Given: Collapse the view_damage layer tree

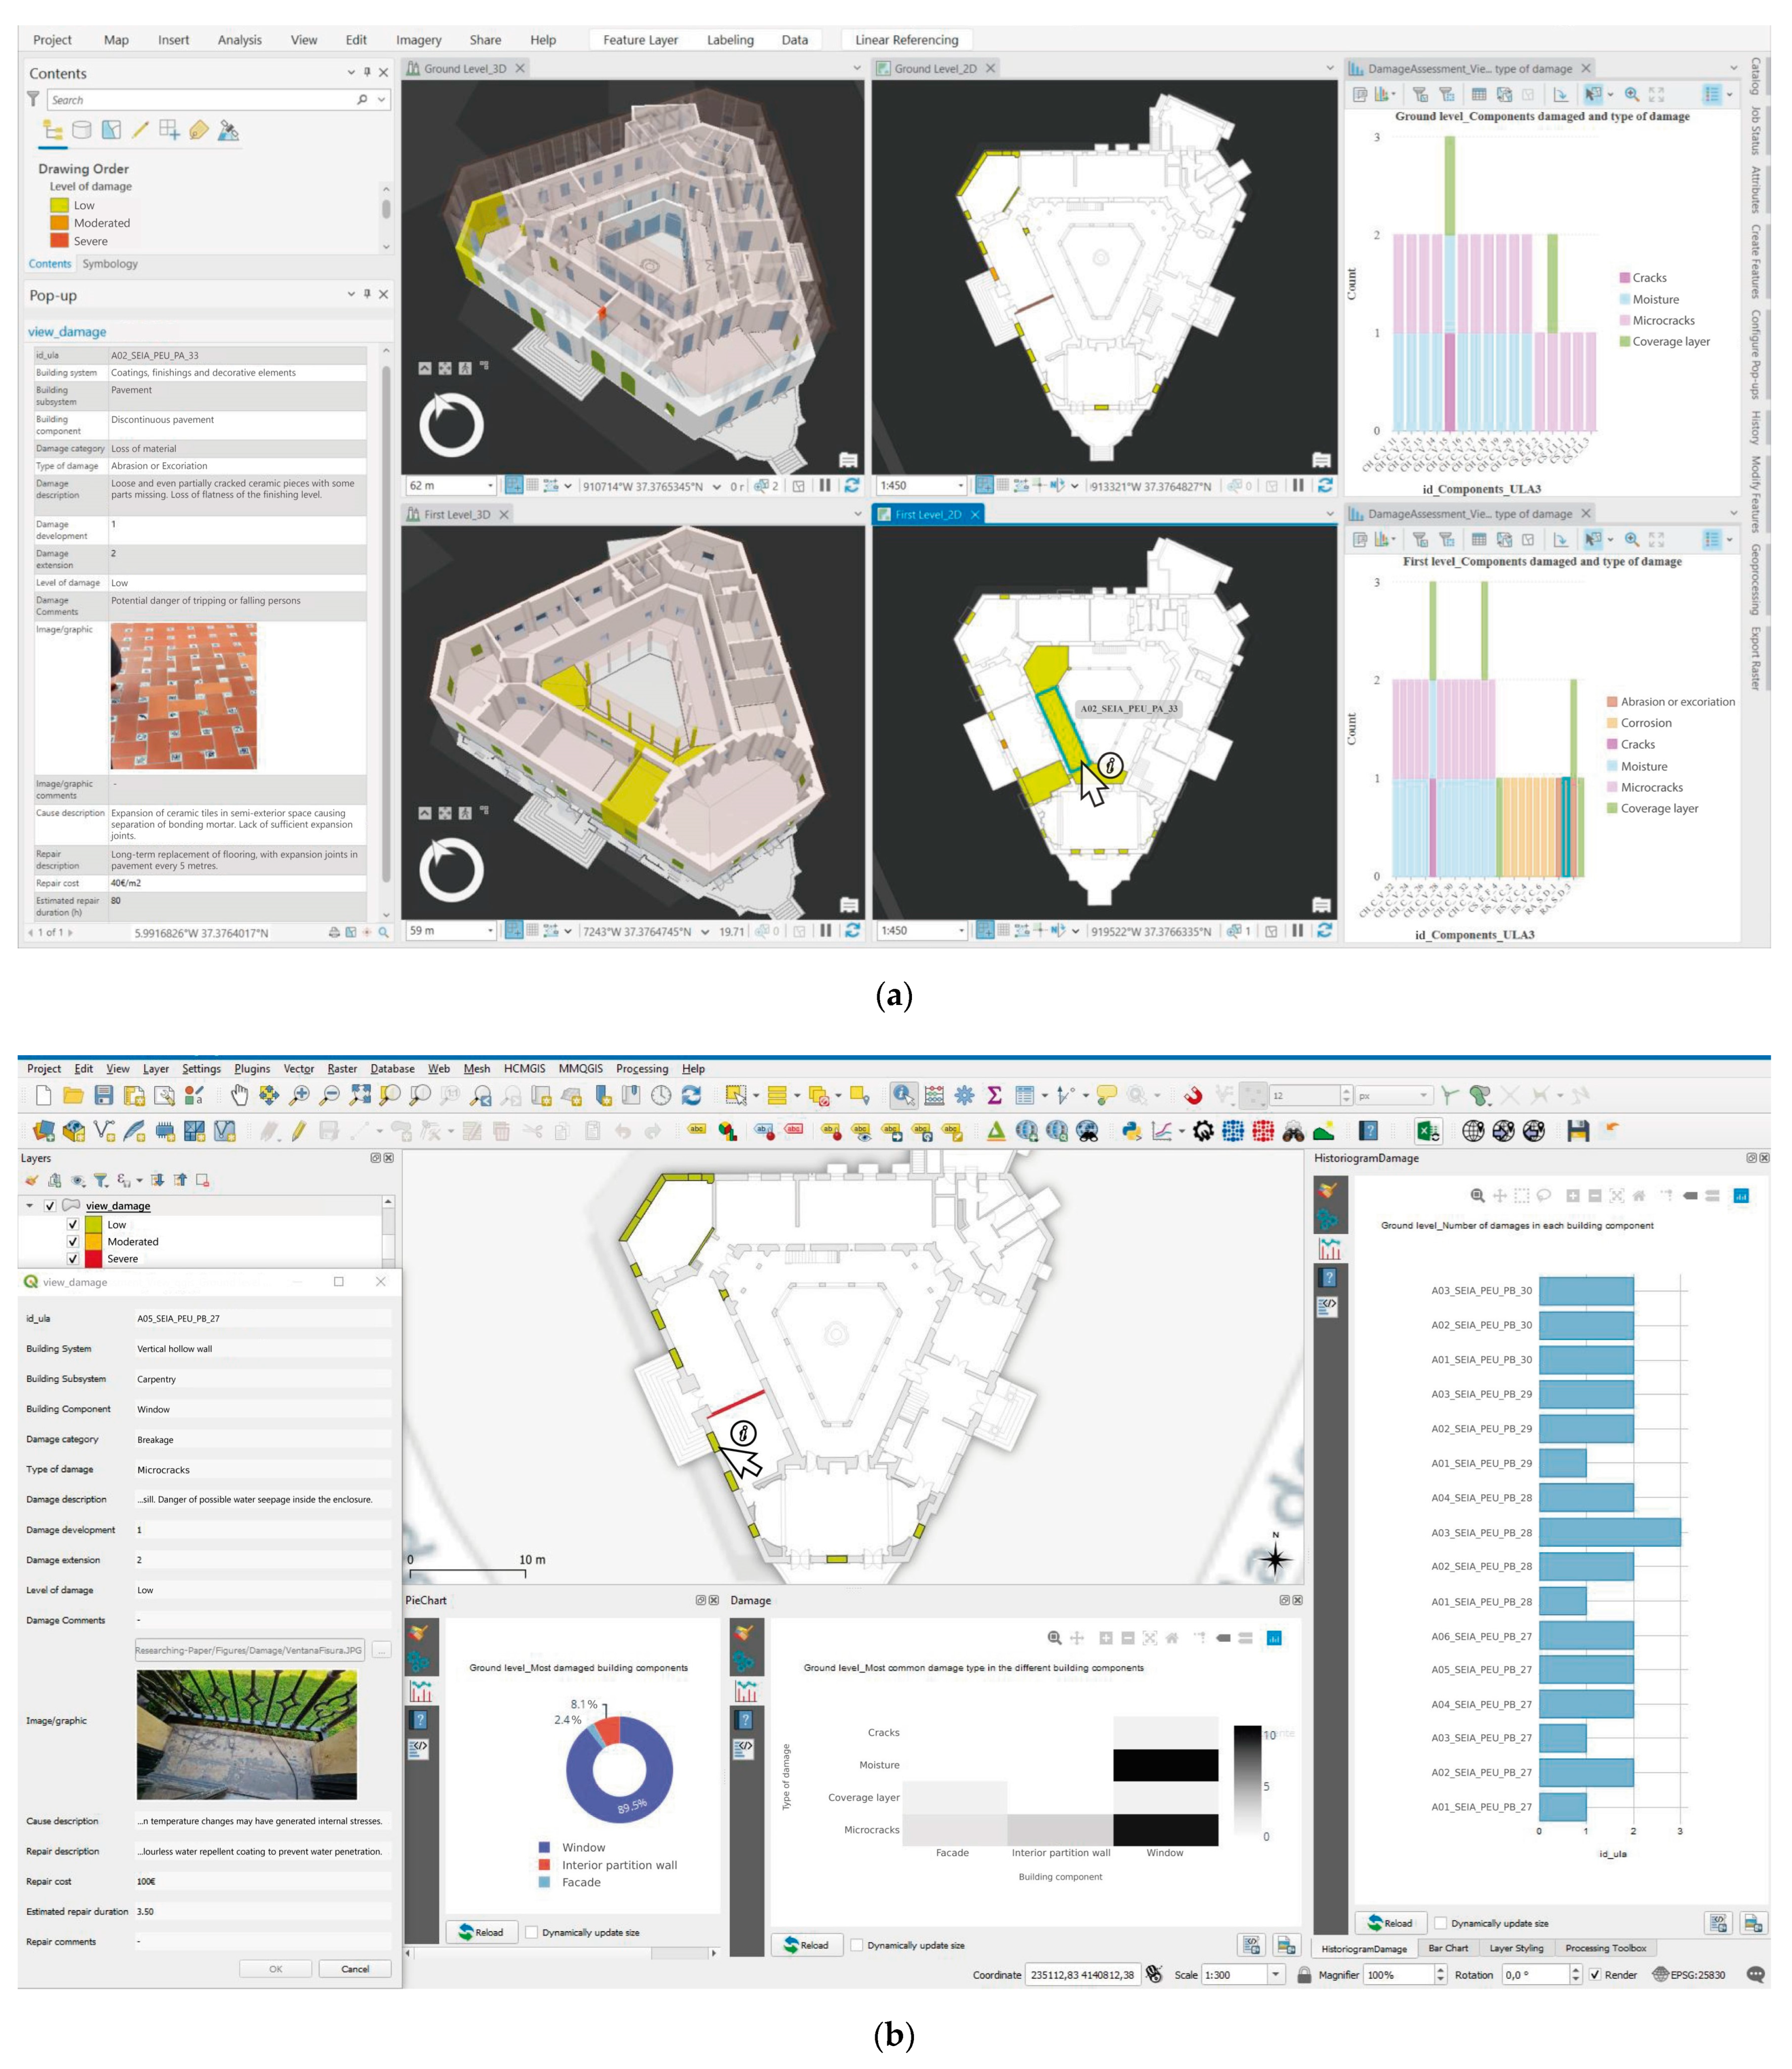Looking at the screenshot, I should pyautogui.click(x=30, y=1206).
